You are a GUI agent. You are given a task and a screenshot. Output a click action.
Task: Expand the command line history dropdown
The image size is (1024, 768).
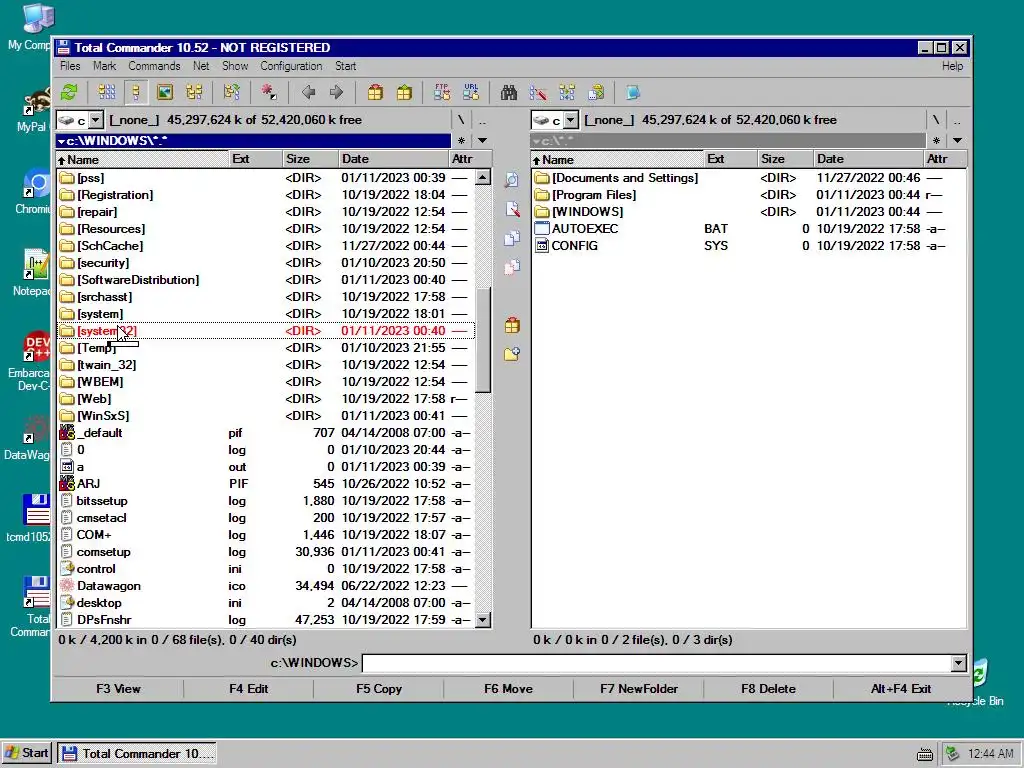point(958,664)
